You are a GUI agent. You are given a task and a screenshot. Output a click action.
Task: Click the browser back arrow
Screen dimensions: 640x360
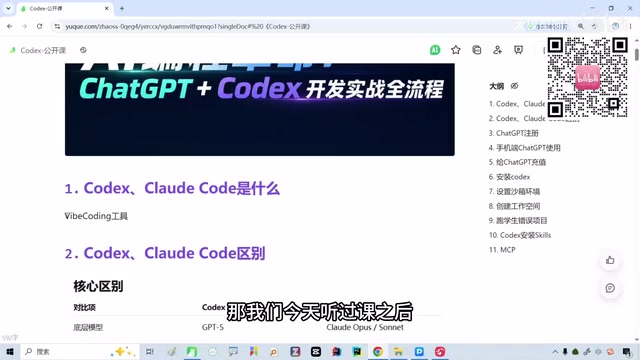(9, 26)
